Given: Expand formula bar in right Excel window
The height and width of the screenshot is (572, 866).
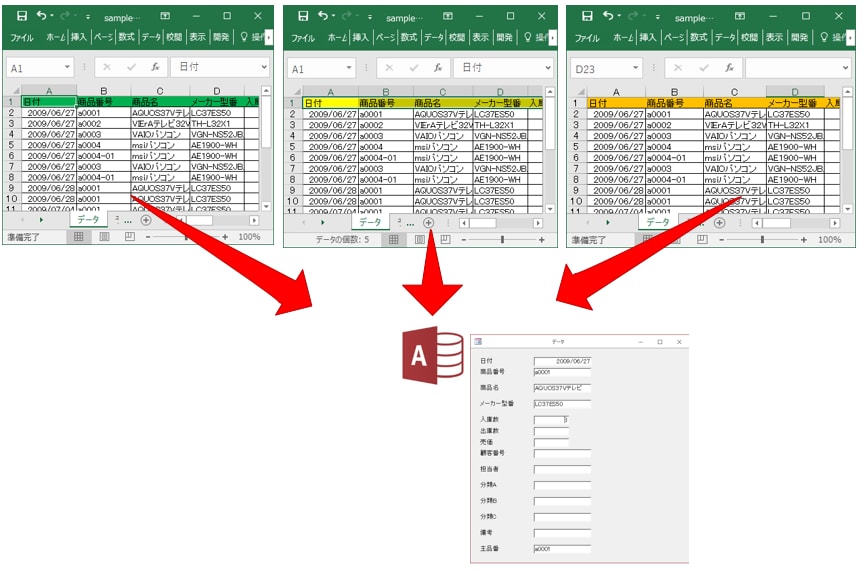Looking at the screenshot, I should (845, 68).
